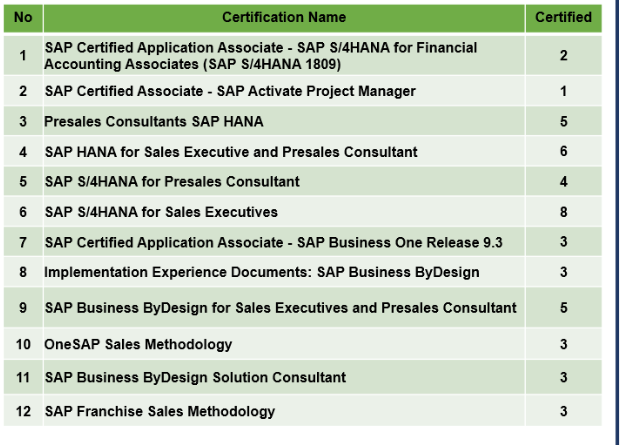Select 'Implementation Experience Documents: SAP Business ByDesign'

pos(261,272)
